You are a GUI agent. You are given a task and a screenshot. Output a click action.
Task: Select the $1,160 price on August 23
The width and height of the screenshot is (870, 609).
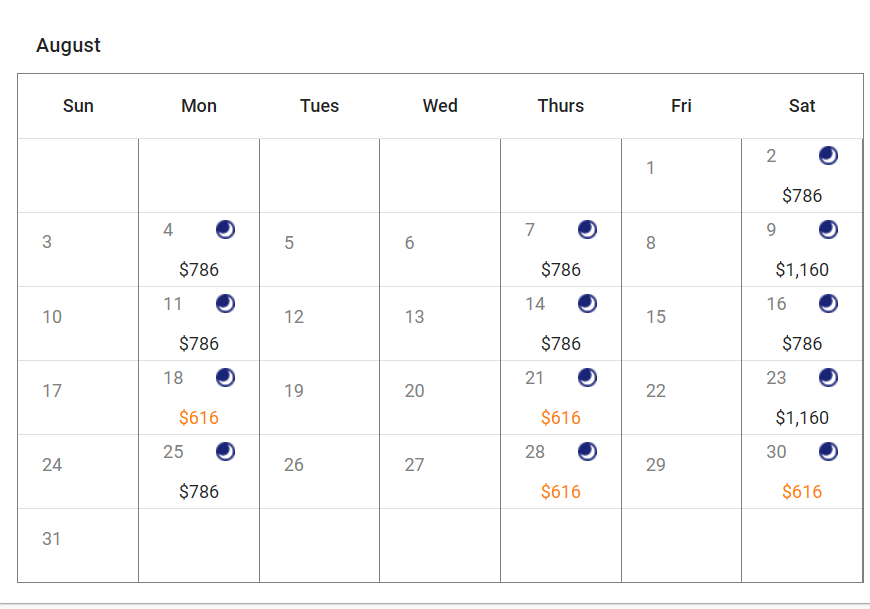[802, 418]
